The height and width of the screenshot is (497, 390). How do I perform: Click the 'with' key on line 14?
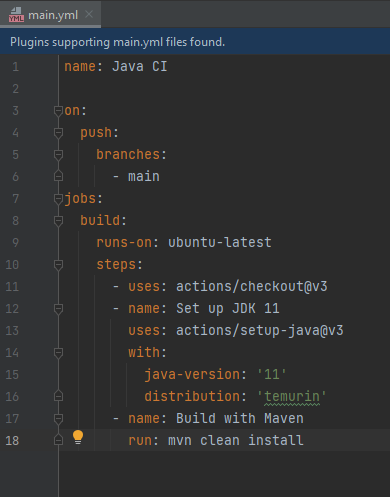click(144, 352)
